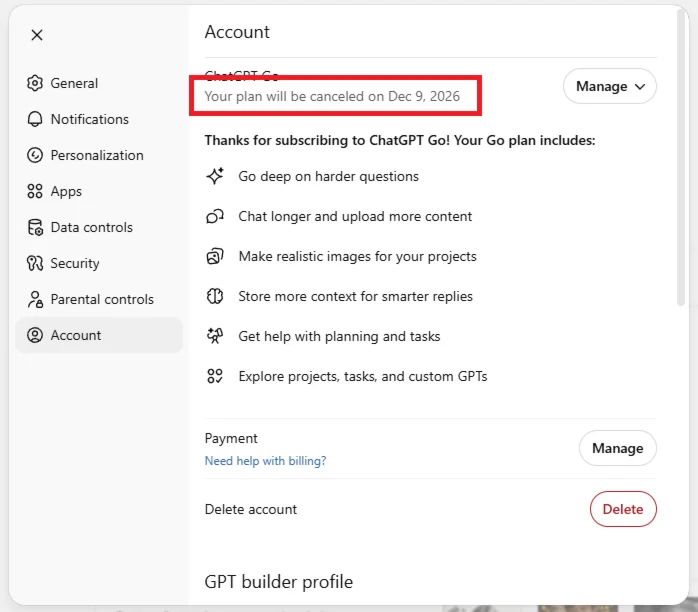Click the General gear icon
698x612 pixels.
(x=35, y=83)
